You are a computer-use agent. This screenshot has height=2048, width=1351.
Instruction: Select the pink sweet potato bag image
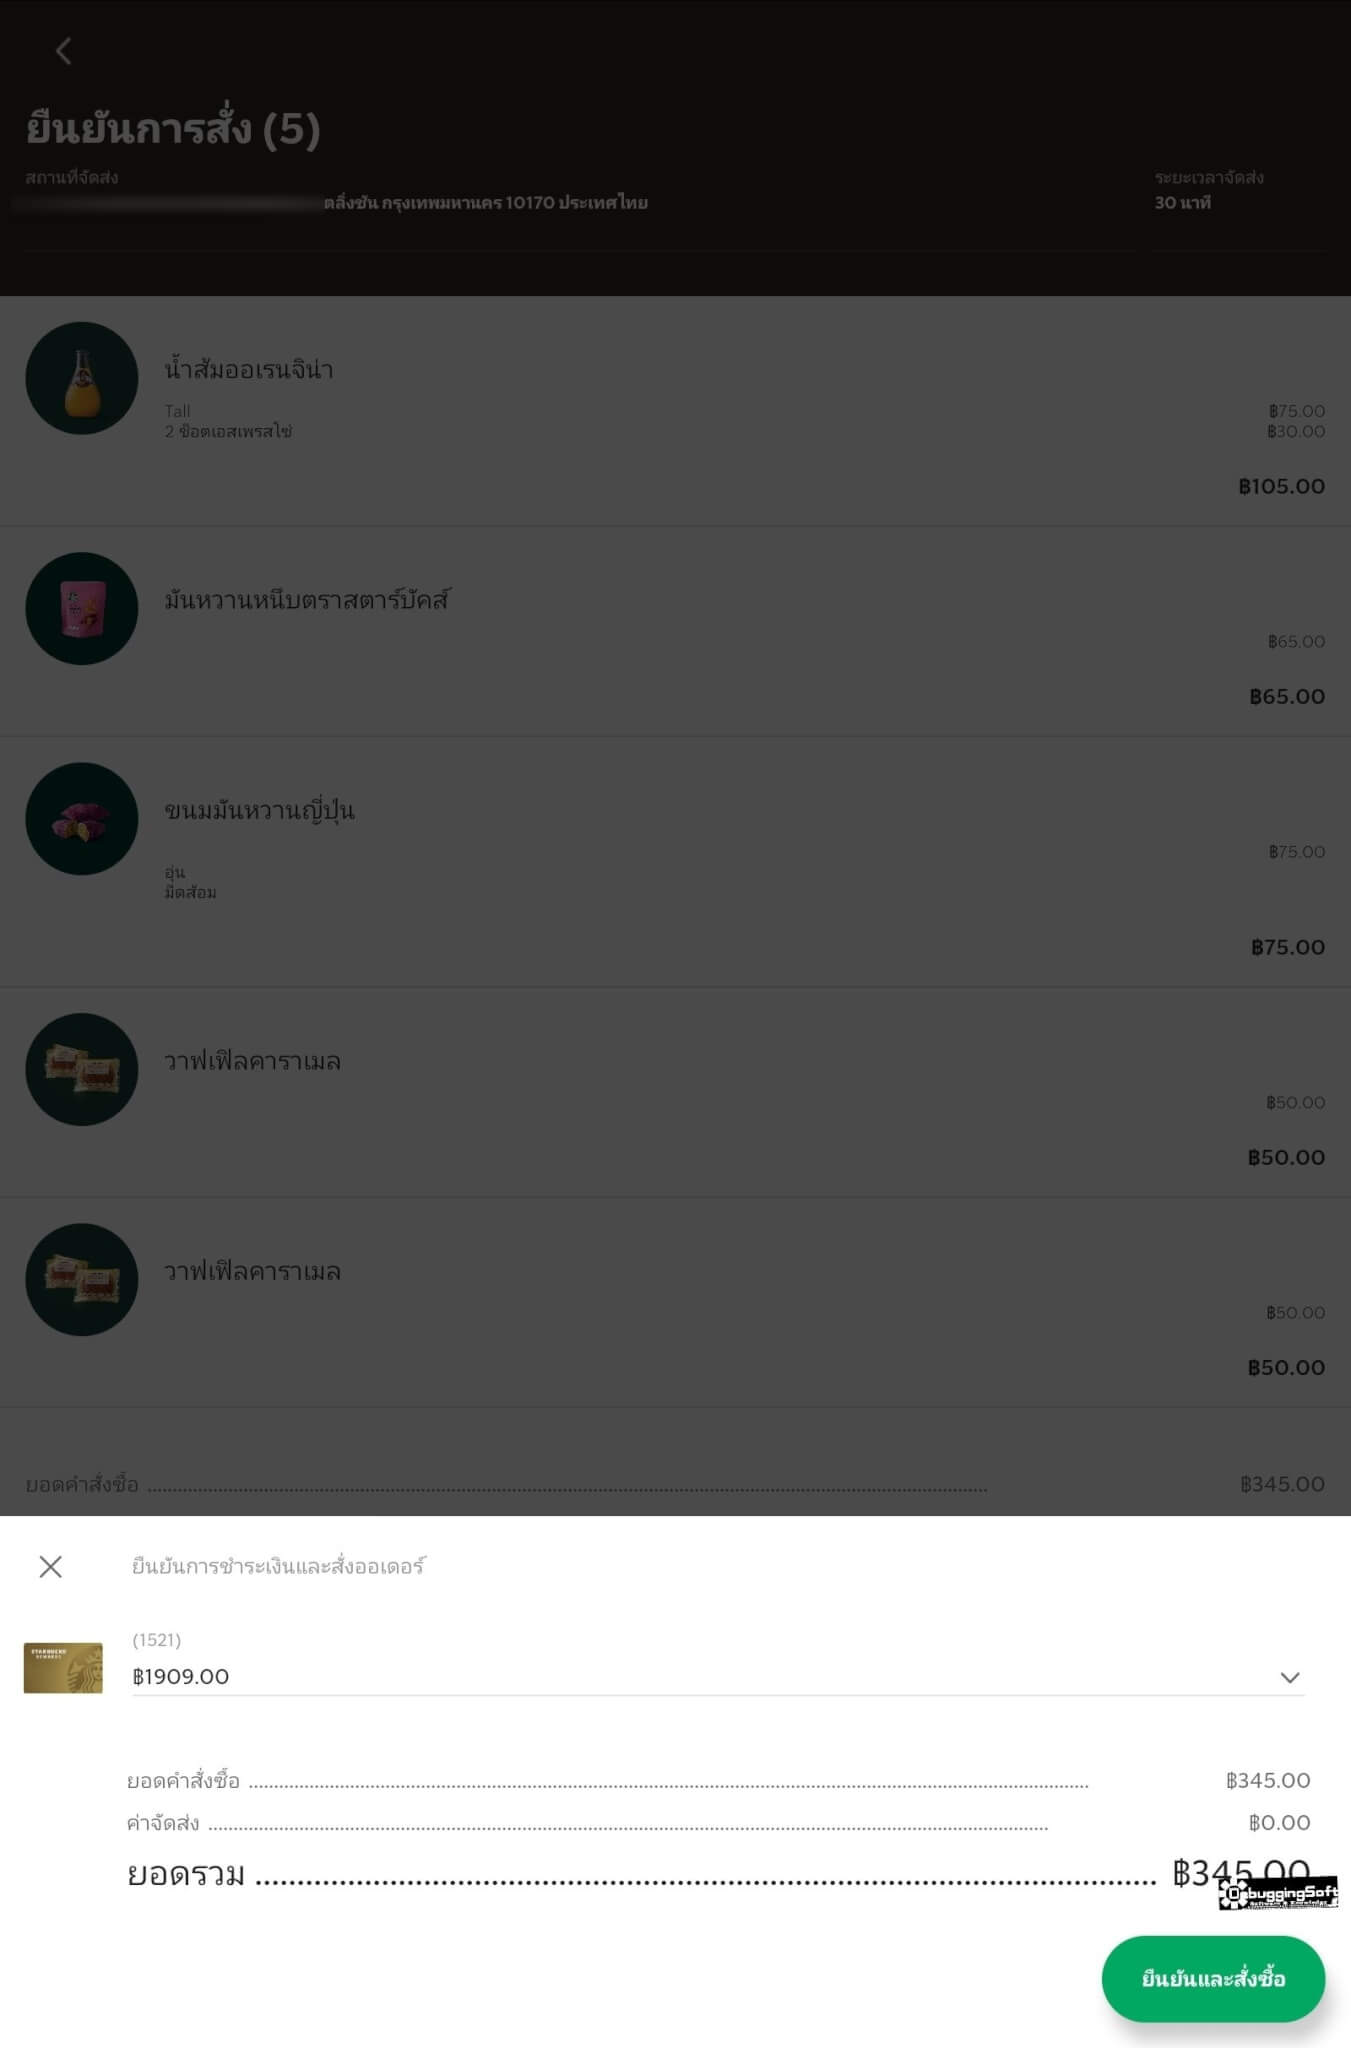82,608
